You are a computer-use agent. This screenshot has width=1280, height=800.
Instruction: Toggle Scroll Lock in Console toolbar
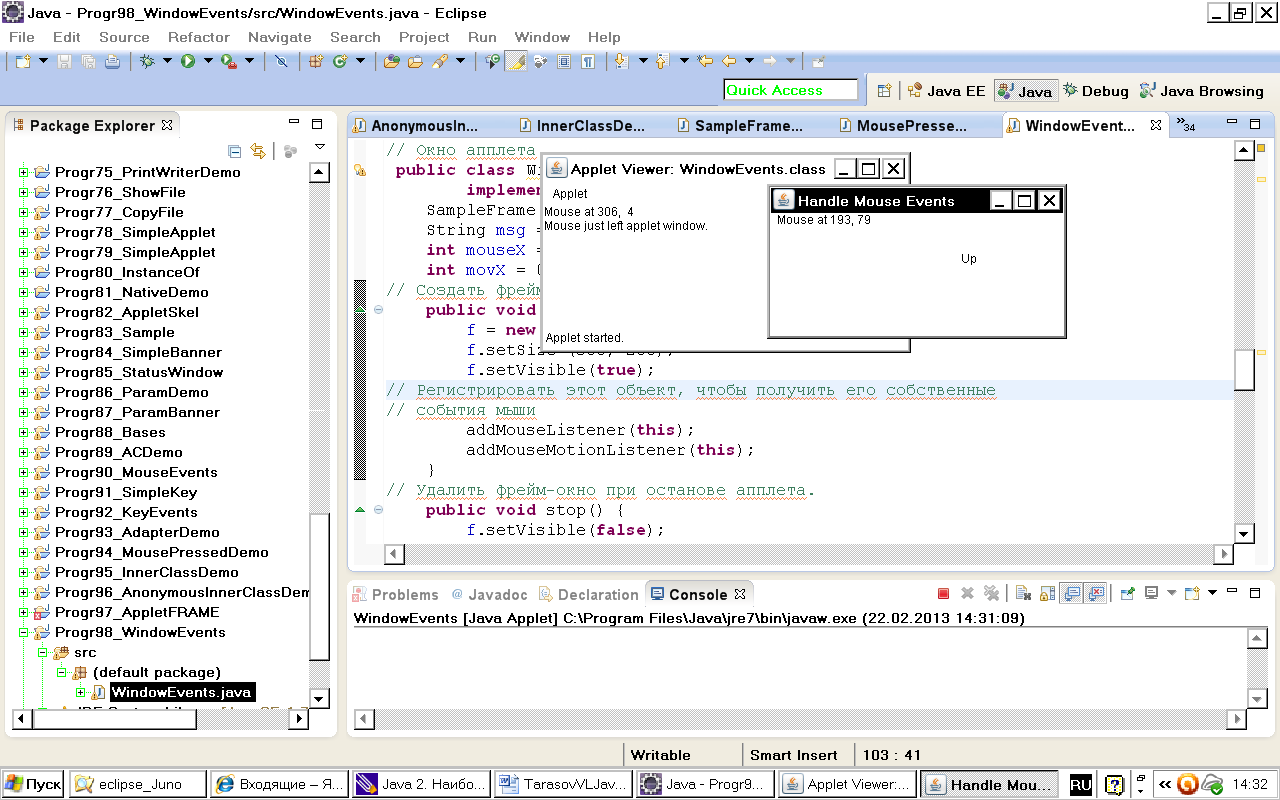click(x=1047, y=593)
